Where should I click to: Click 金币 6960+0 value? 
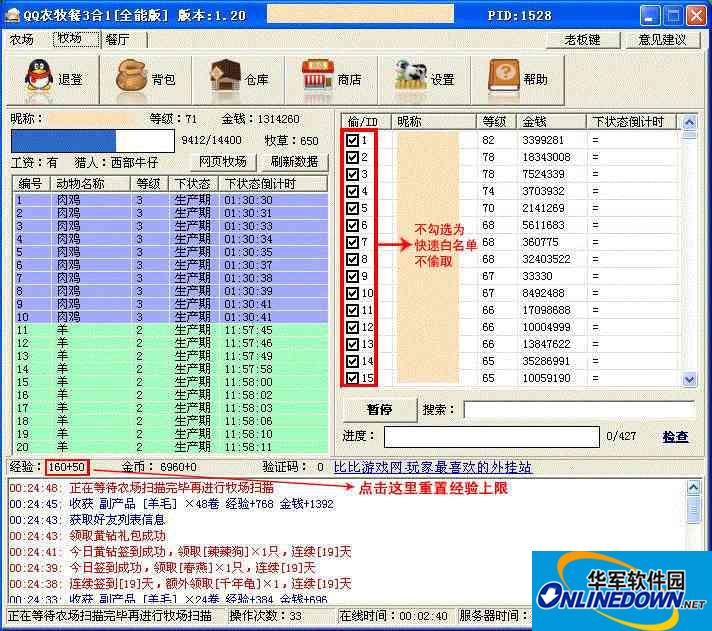click(178, 467)
